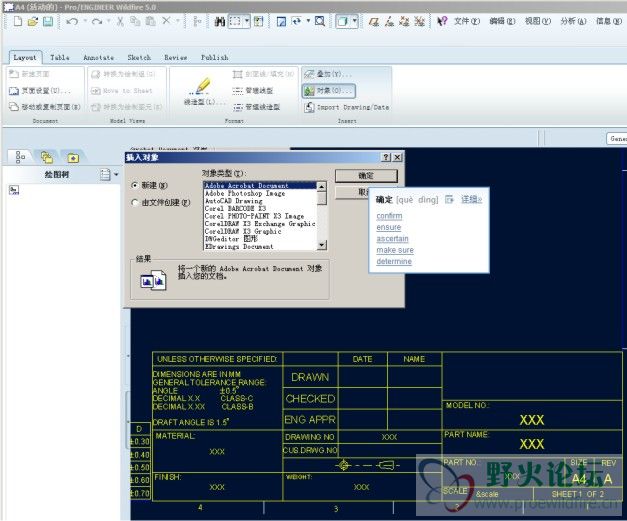Click the dictionary popup pronounce icon

(449, 199)
